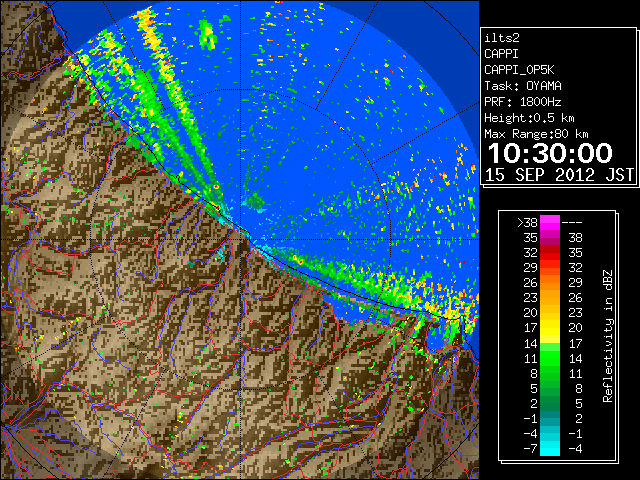The height and width of the screenshot is (480, 640).
Task: Click the 'Task: OYAMA' line
Action: click(x=522, y=86)
